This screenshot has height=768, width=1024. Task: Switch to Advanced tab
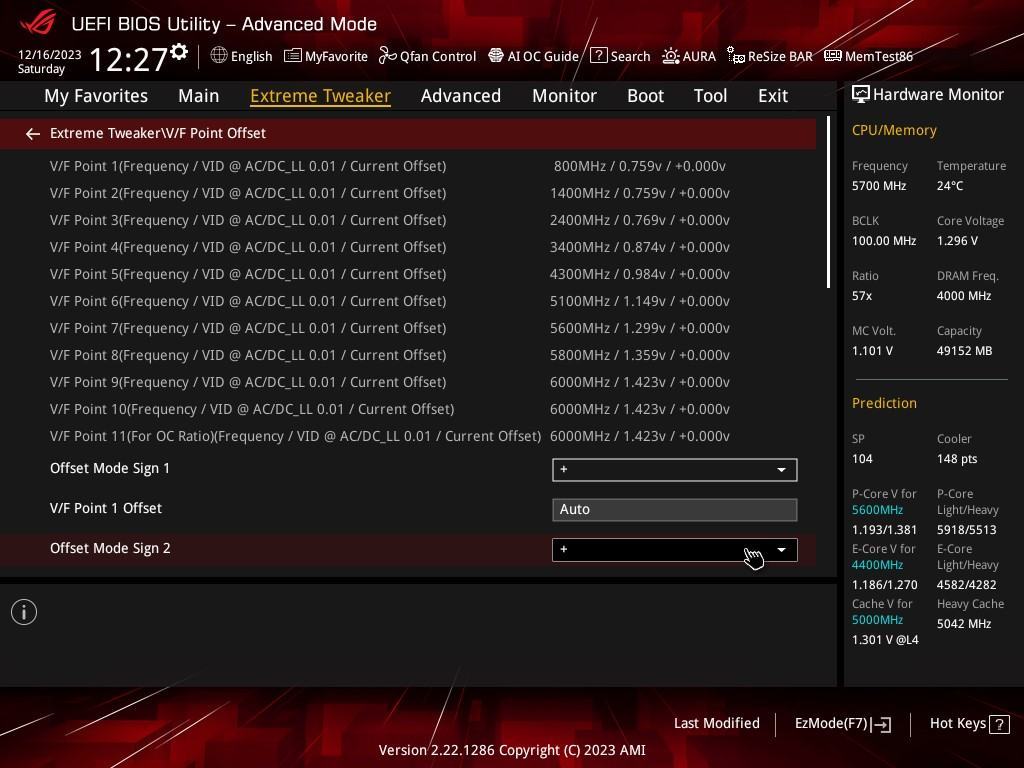(x=461, y=96)
